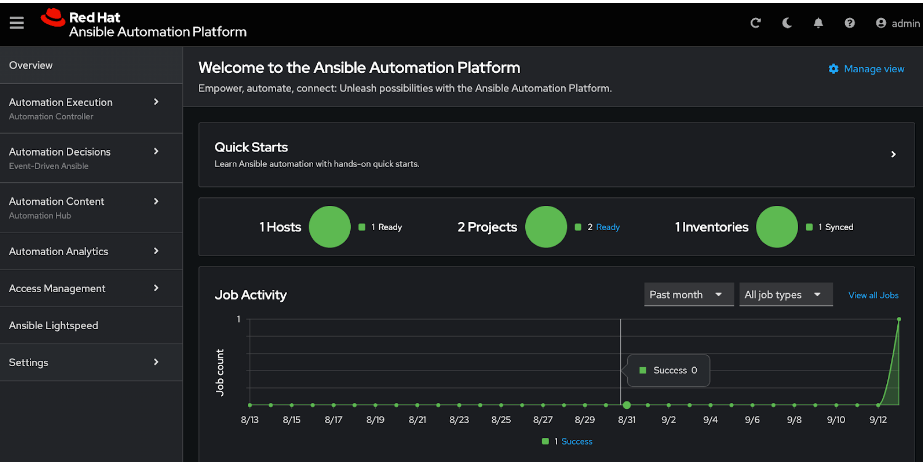
Task: Click the 1 Synced legend for Inventories
Action: (829, 227)
